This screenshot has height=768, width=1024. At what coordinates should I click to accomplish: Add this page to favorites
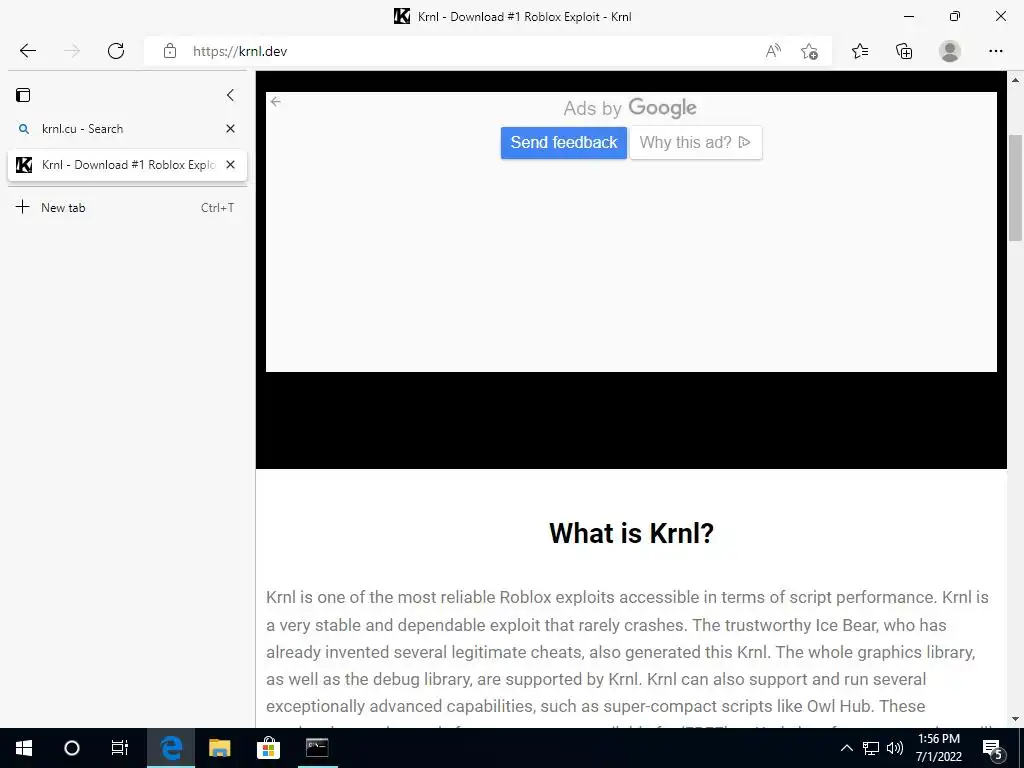[x=809, y=51]
